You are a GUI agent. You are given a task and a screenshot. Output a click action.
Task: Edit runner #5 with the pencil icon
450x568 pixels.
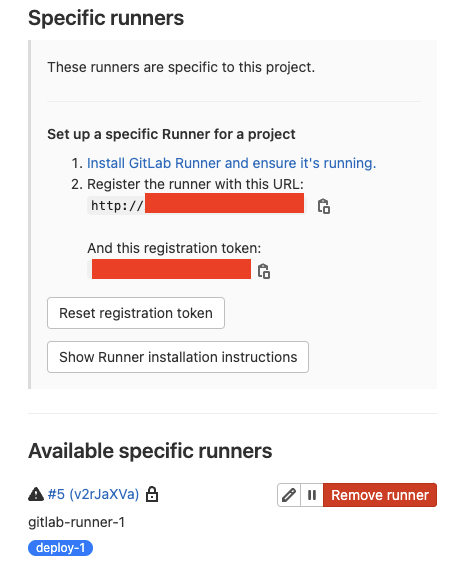coord(289,495)
